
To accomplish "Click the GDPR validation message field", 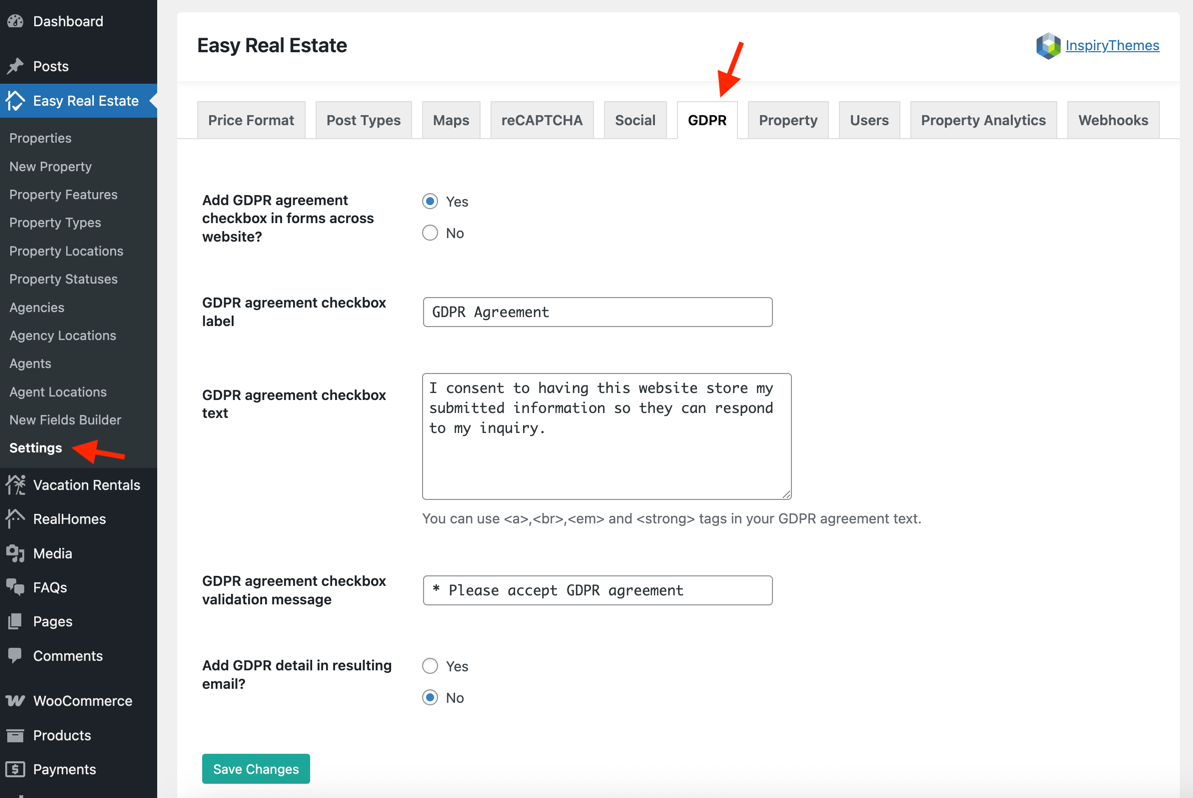I will point(597,590).
